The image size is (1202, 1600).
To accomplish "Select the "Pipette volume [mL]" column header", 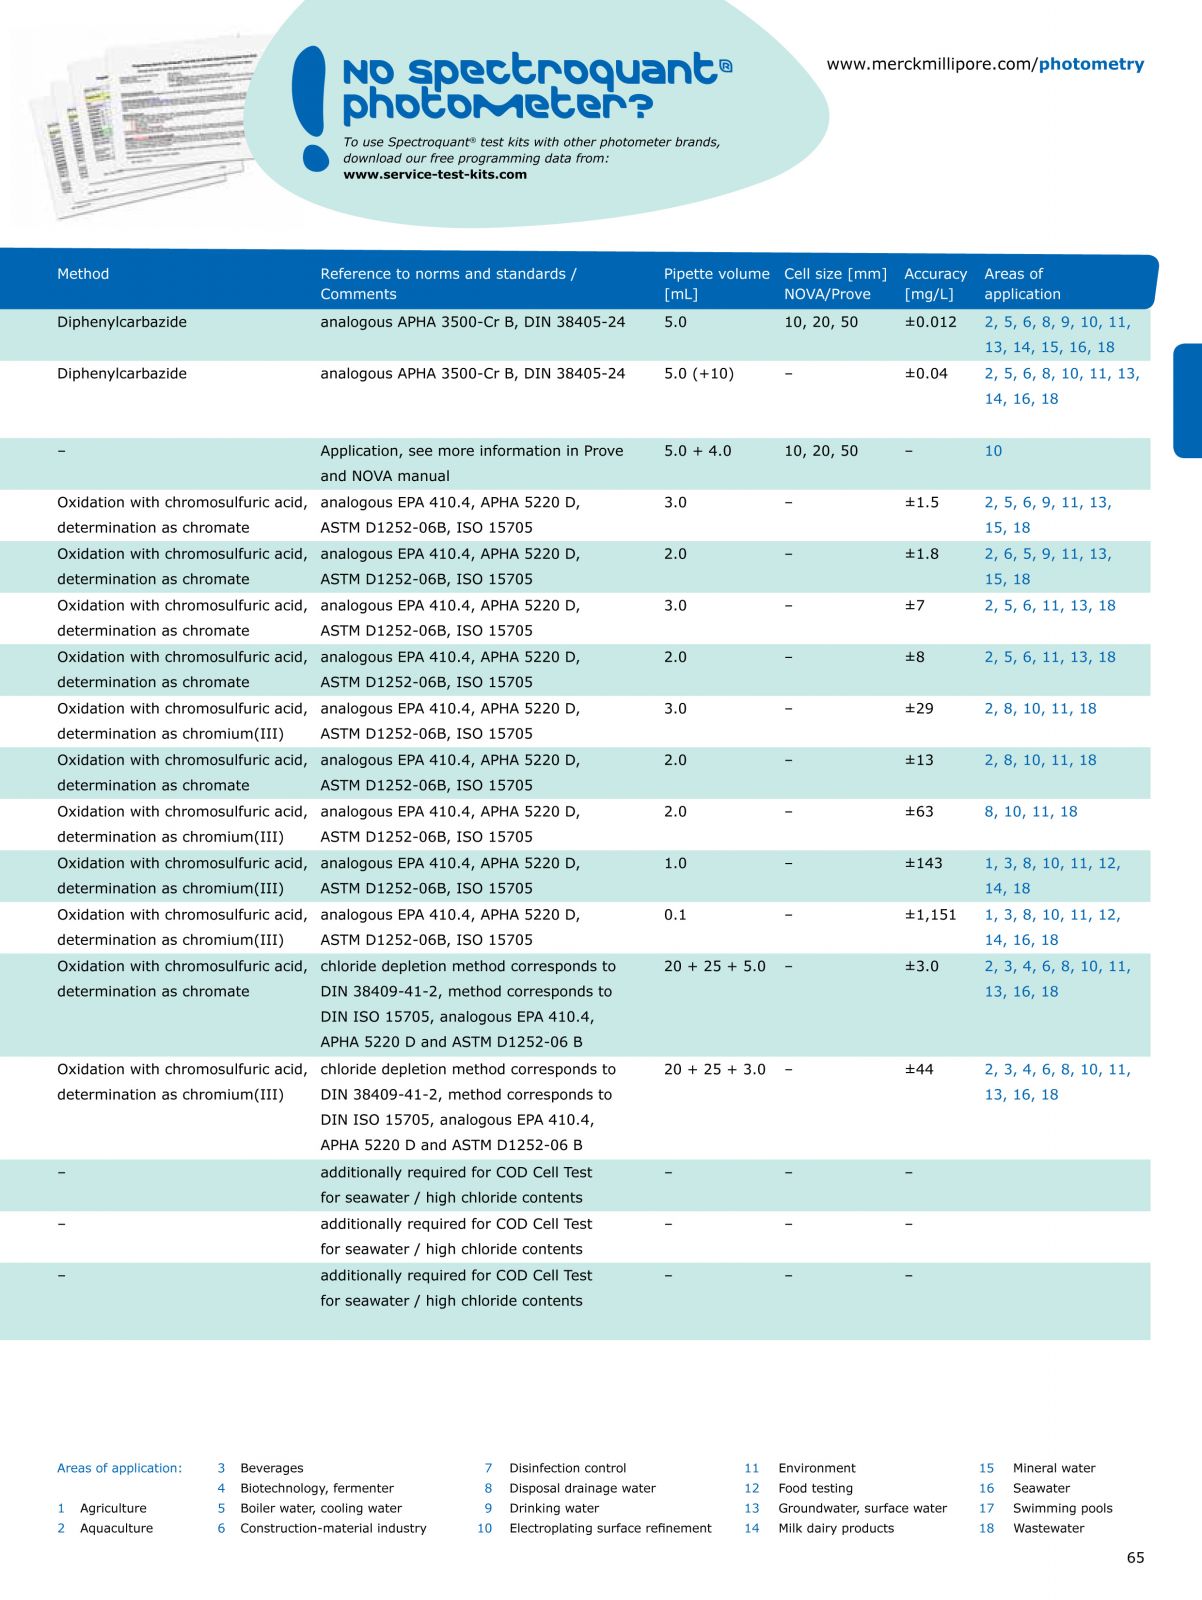I will pos(716,284).
